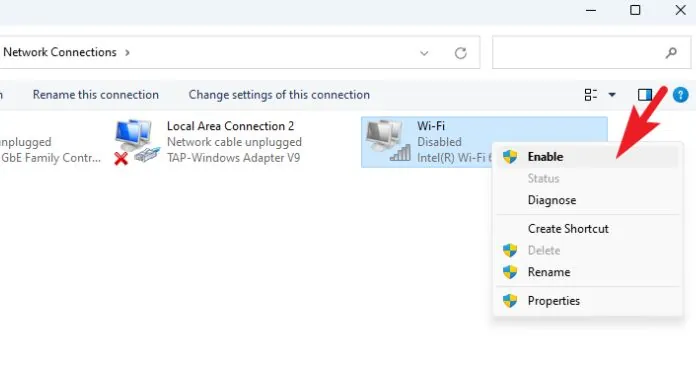Open Help with the blue question mark
This screenshot has width=696, height=391.
680,95
